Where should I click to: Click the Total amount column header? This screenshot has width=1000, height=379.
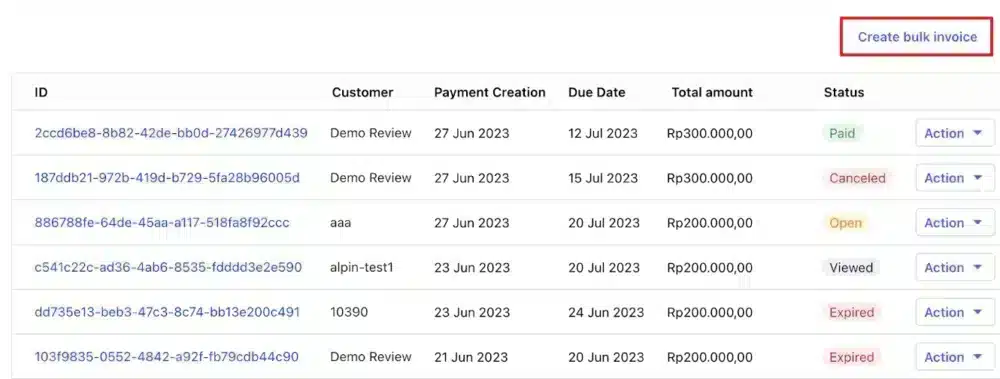[x=712, y=93]
